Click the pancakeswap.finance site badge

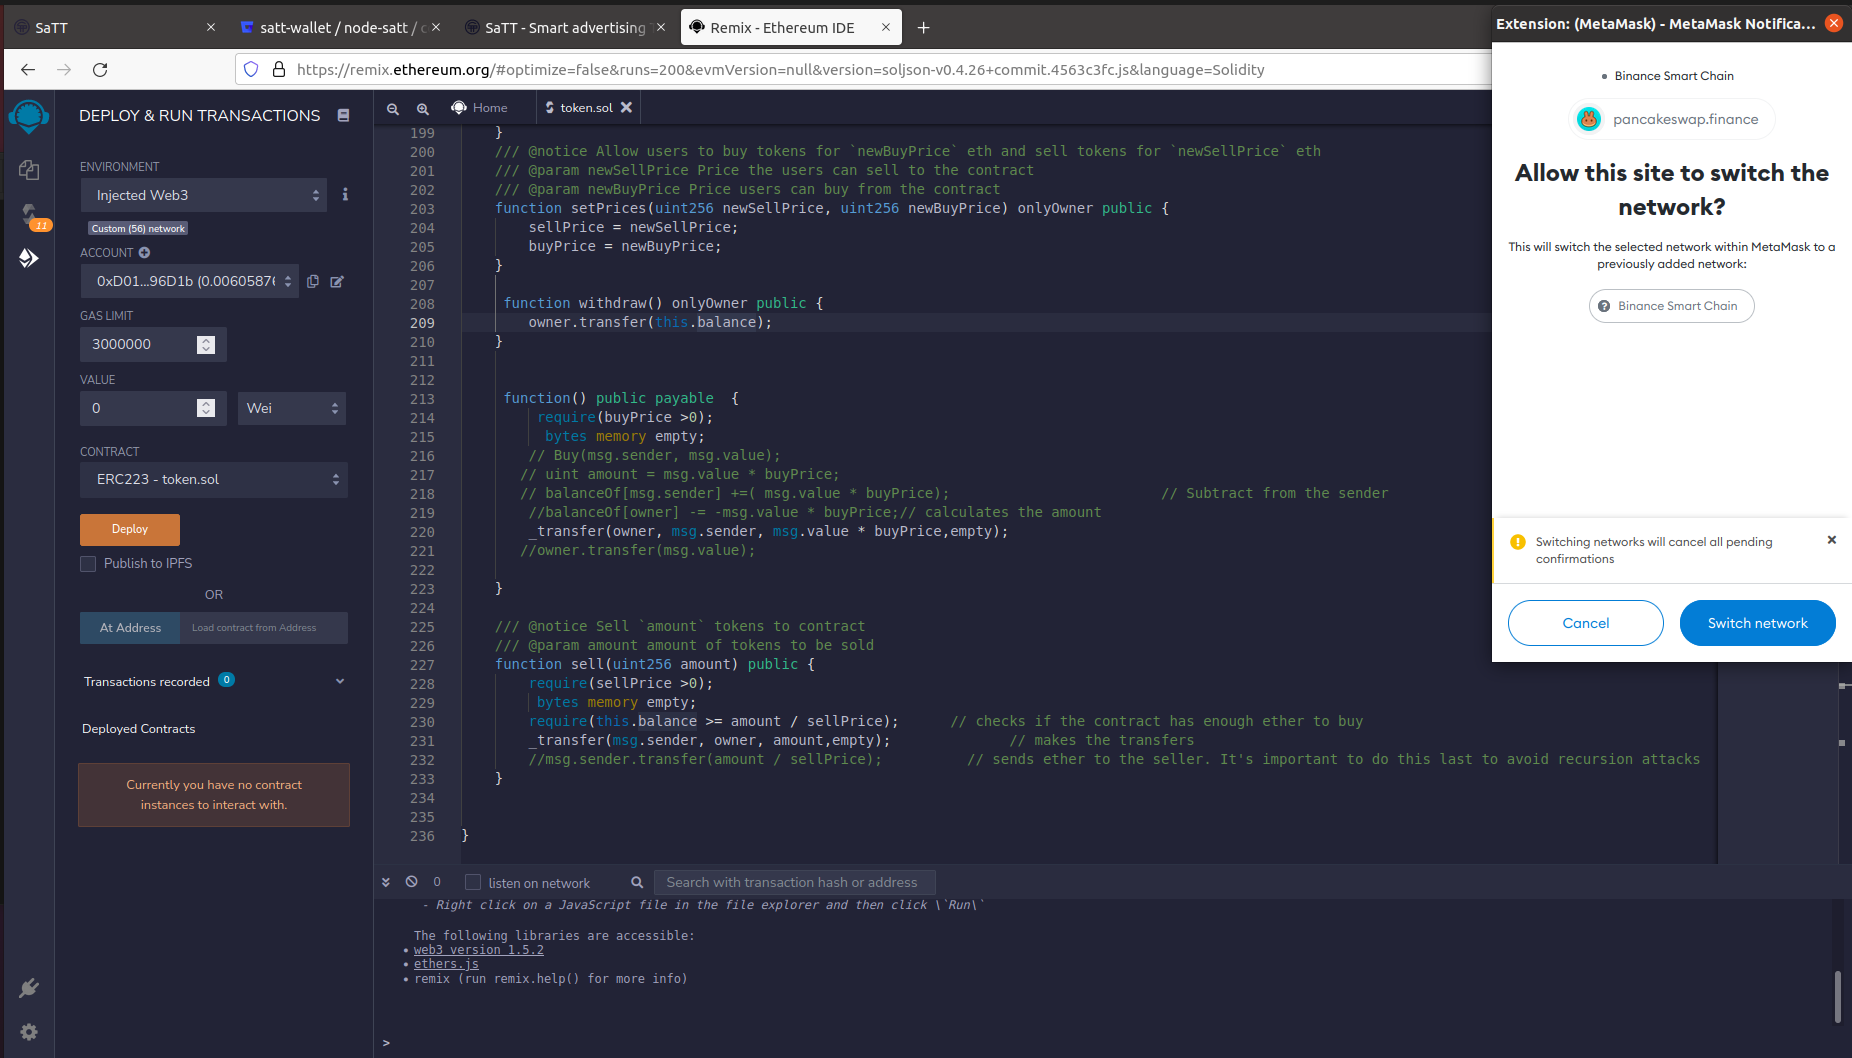(1672, 119)
